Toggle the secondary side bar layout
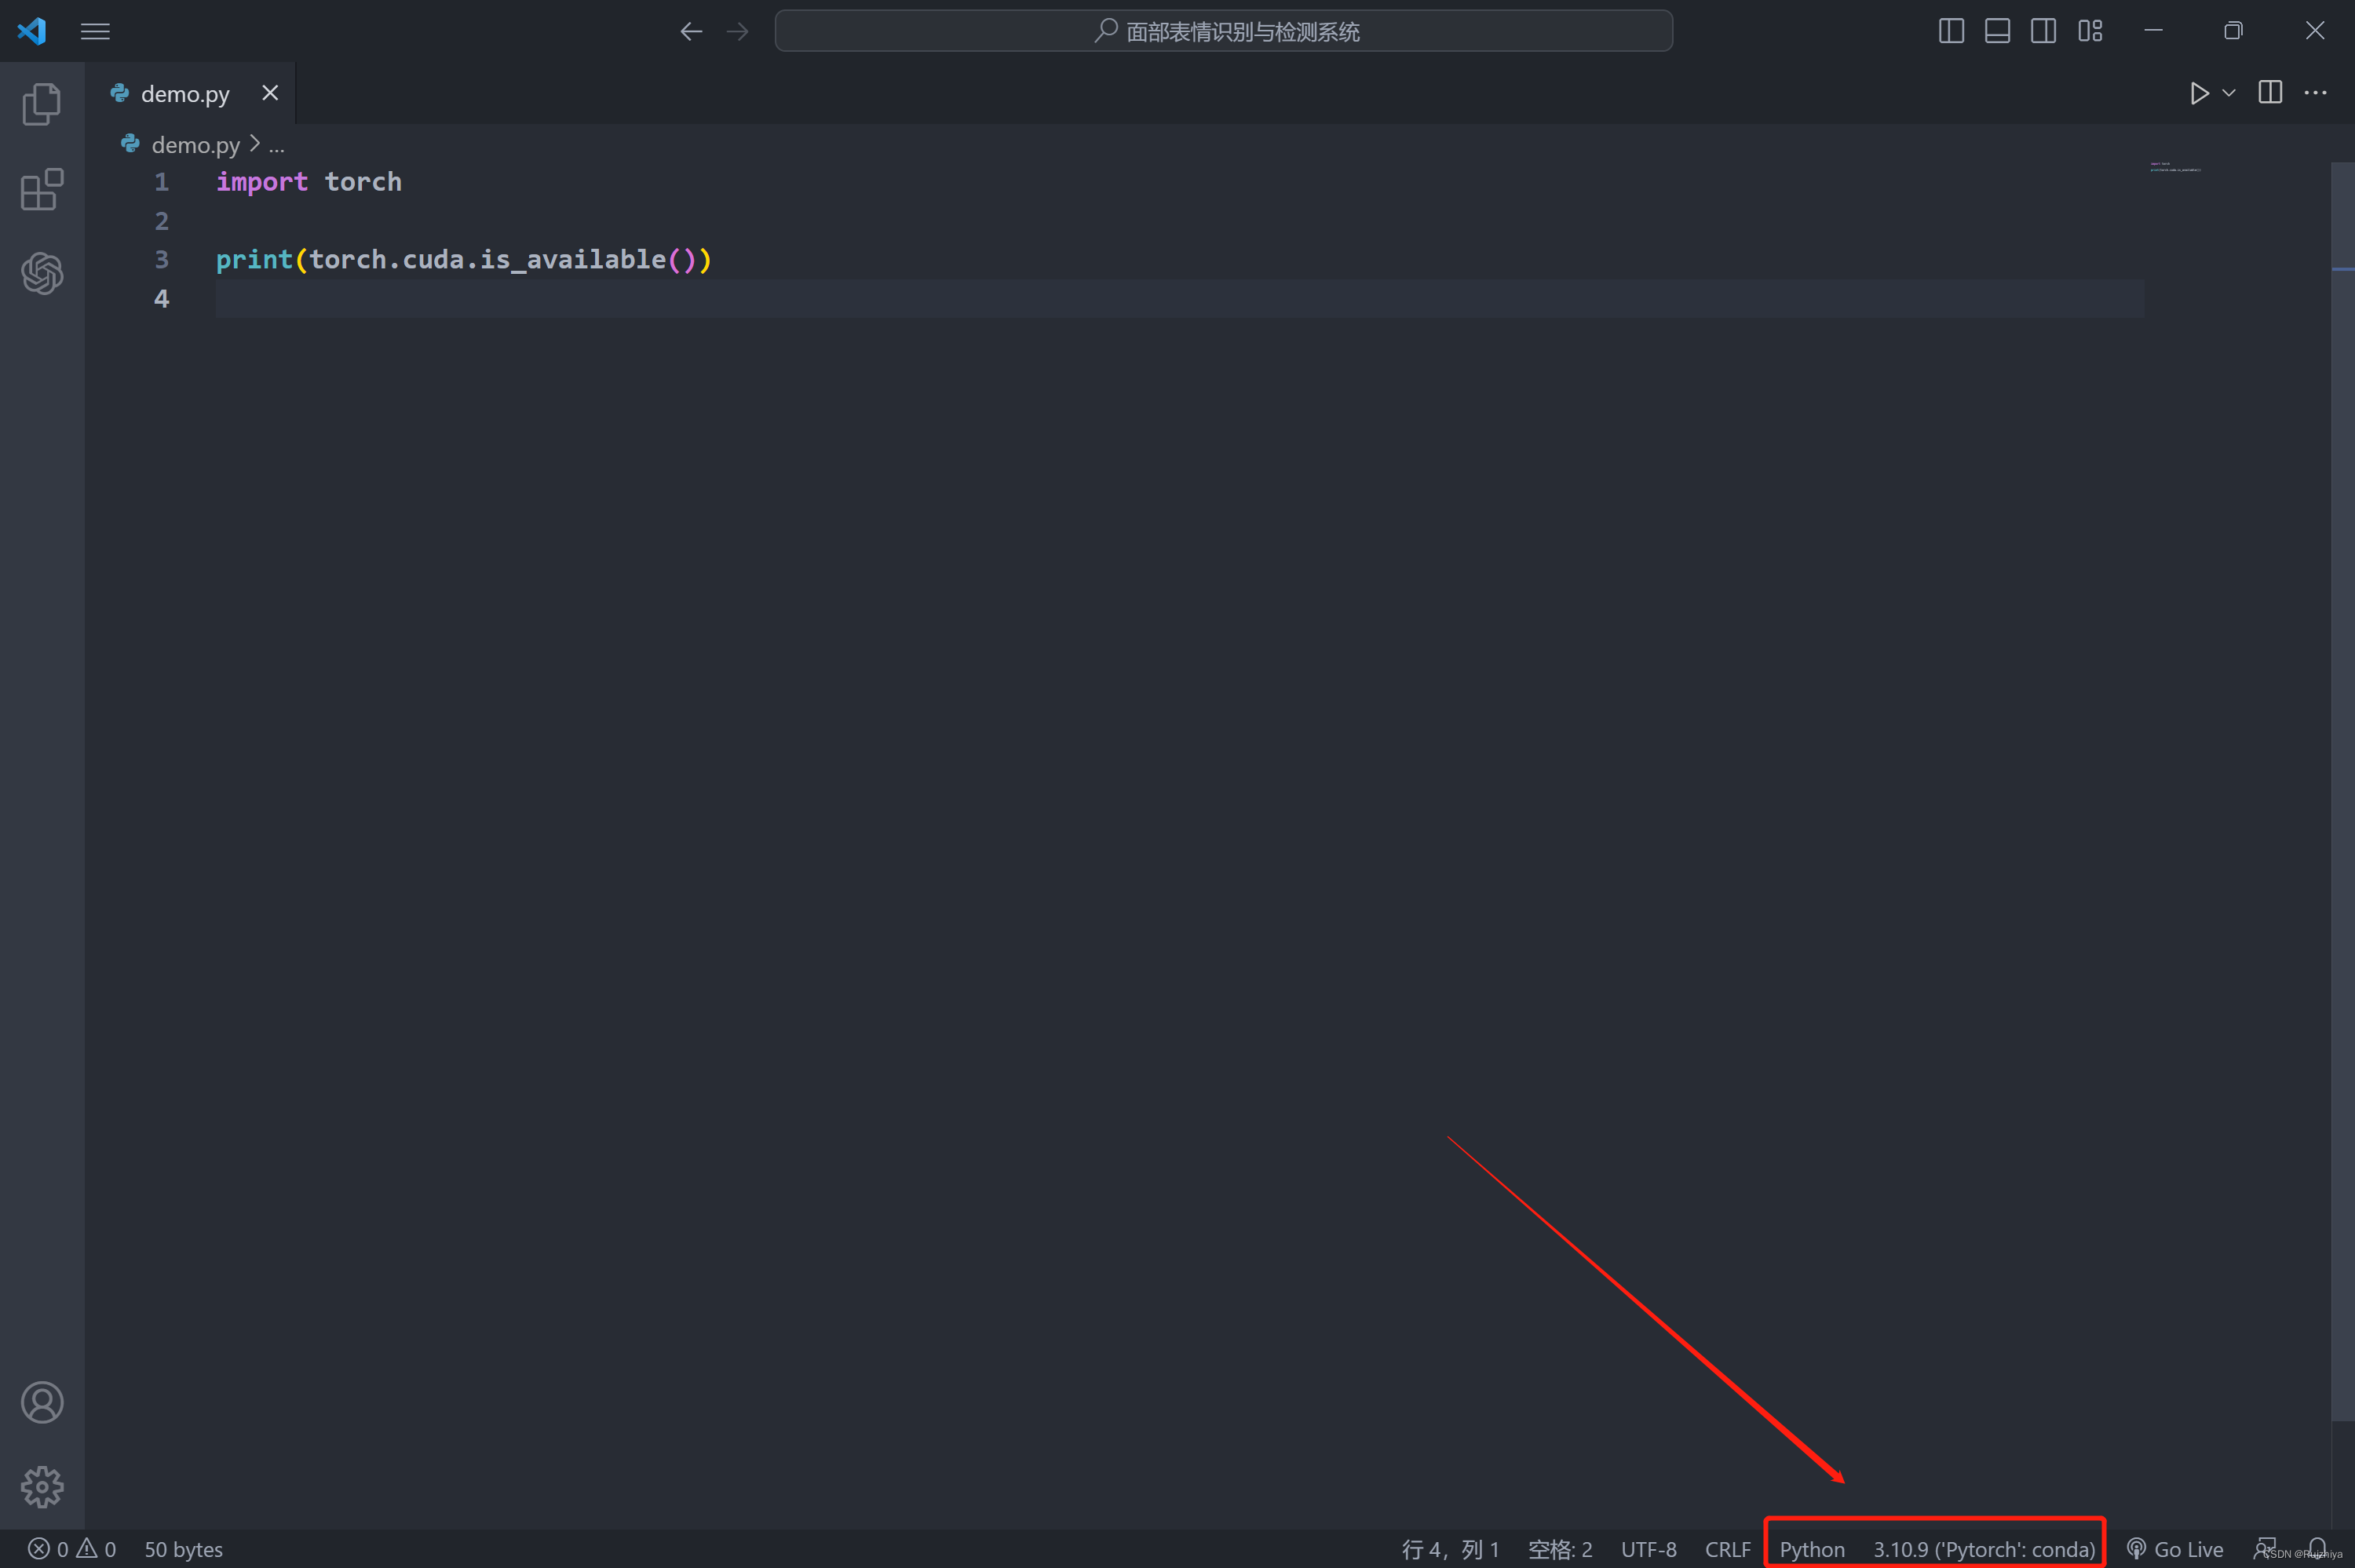 (2043, 31)
